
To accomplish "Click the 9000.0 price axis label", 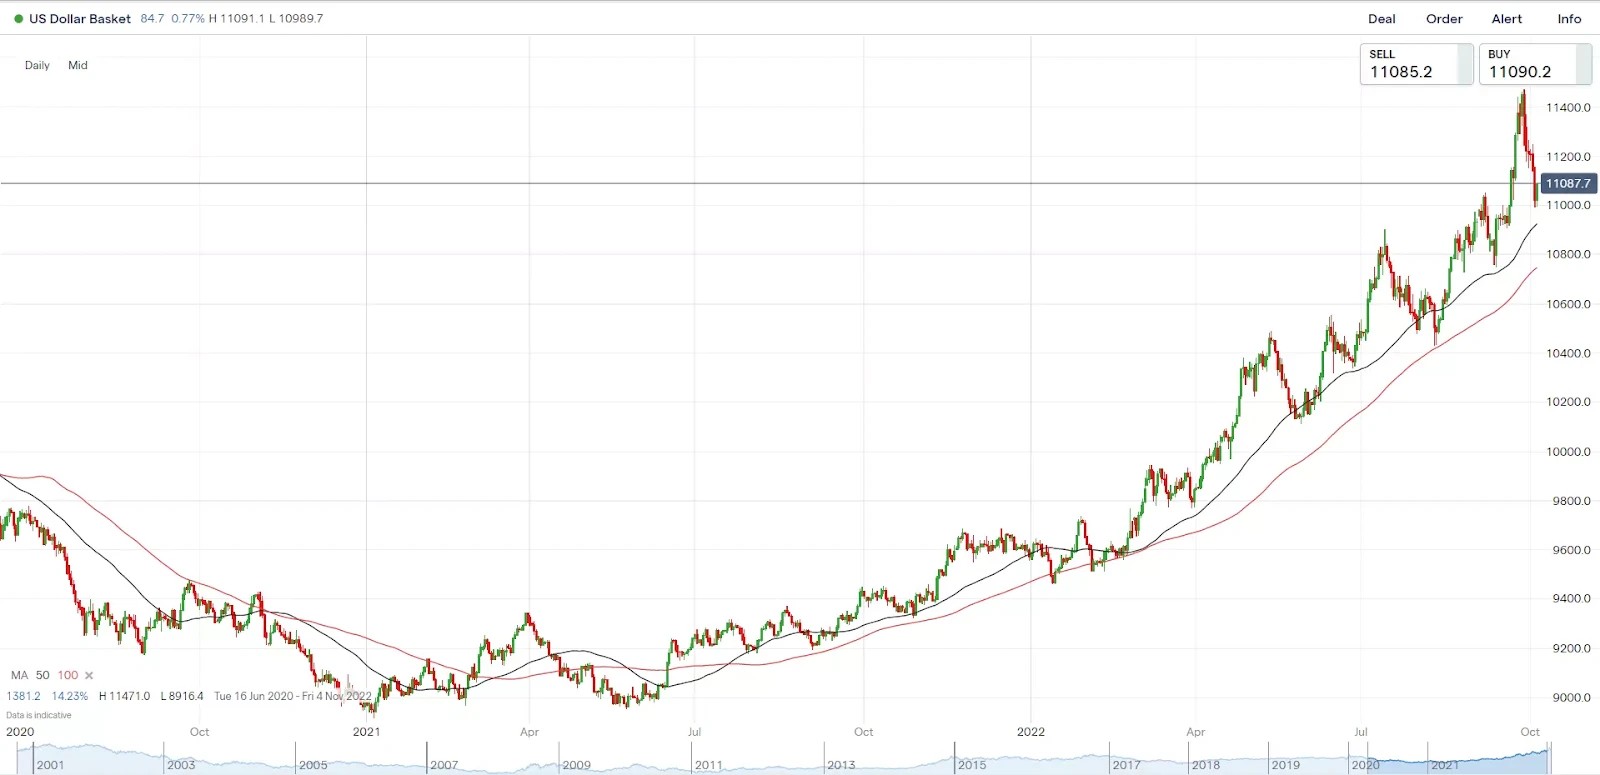I will click(x=1571, y=698).
